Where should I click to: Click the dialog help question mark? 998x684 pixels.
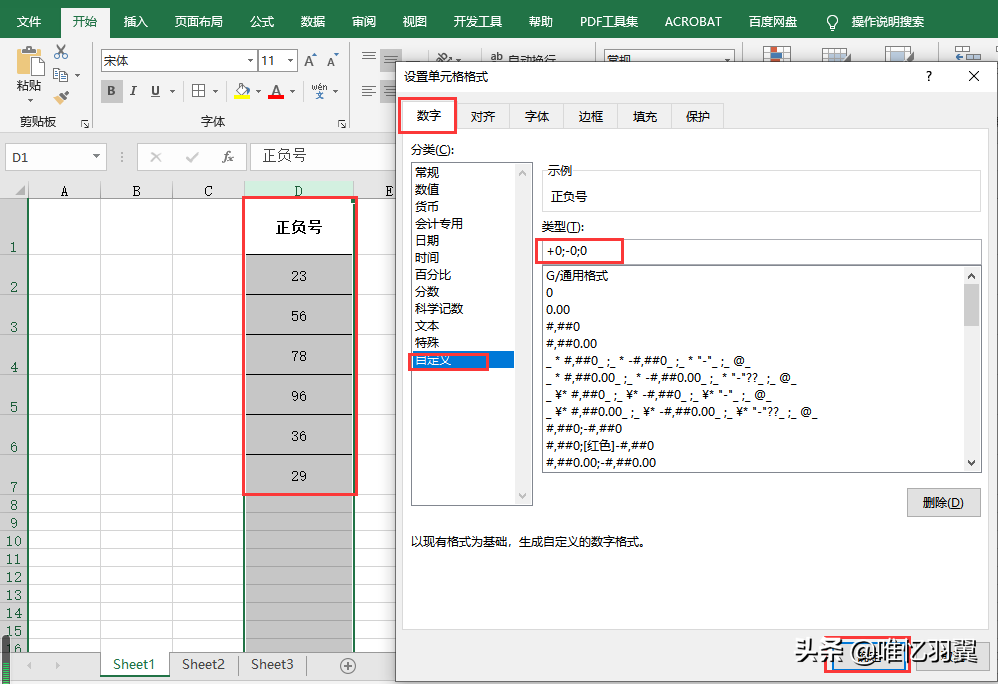click(x=929, y=76)
